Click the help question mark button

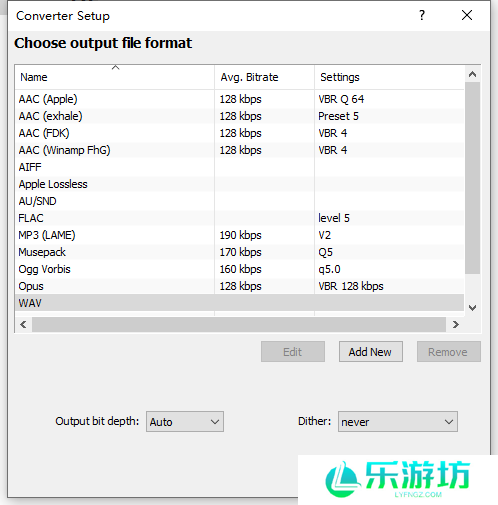422,15
